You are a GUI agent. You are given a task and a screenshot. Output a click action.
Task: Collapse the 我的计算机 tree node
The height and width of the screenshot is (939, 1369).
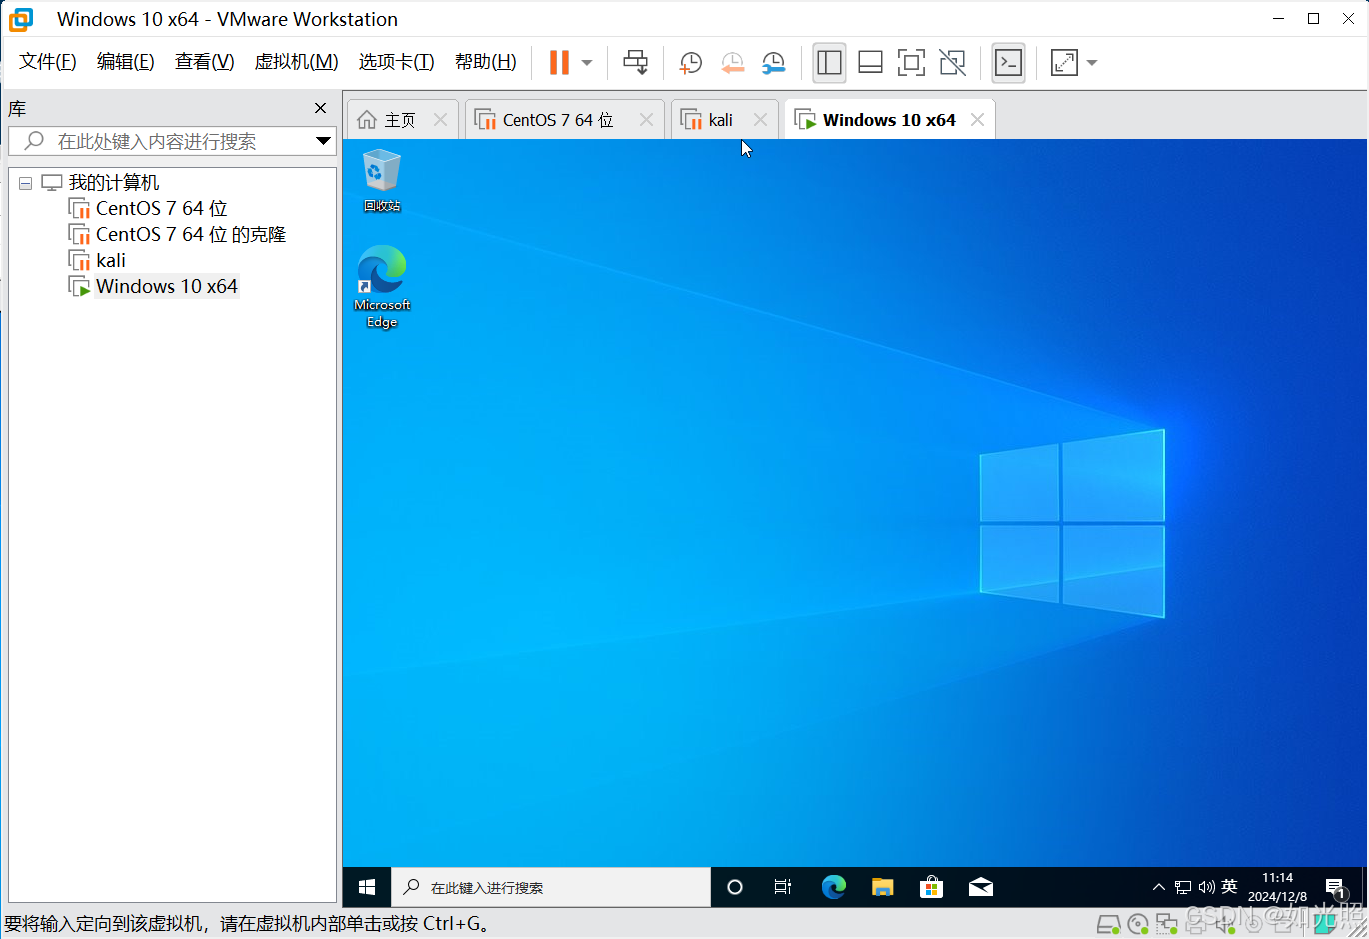pyautogui.click(x=26, y=183)
